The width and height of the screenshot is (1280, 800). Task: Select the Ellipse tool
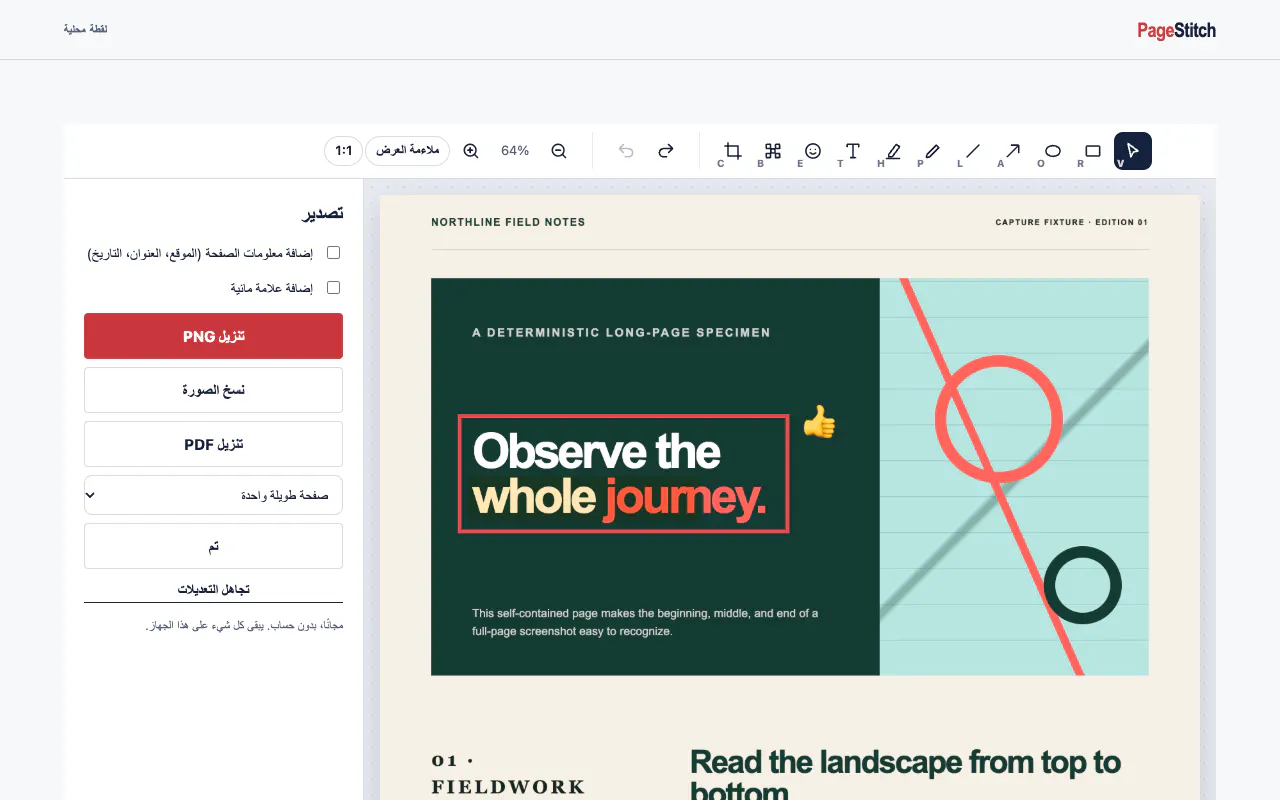point(1053,151)
